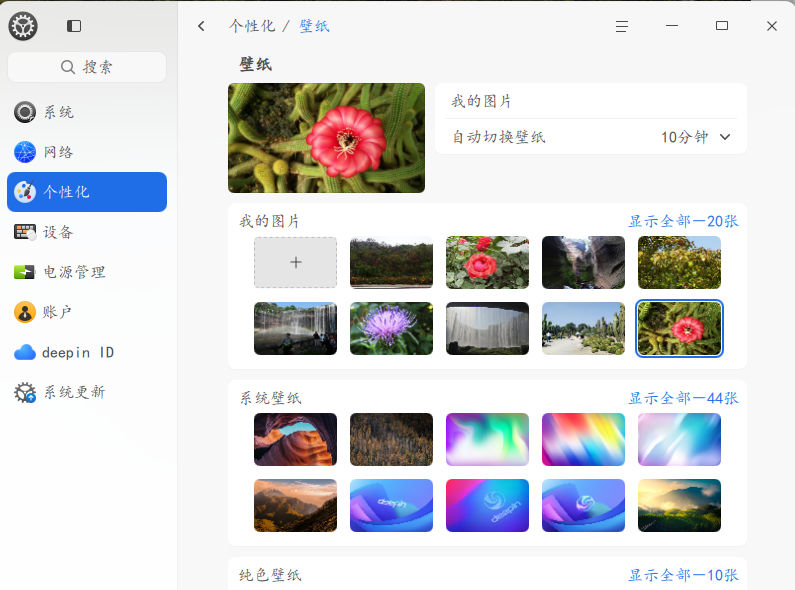Select the waterfall with rainbow thumbnail
Image resolution: width=795 pixels, height=590 pixels.
tap(296, 328)
